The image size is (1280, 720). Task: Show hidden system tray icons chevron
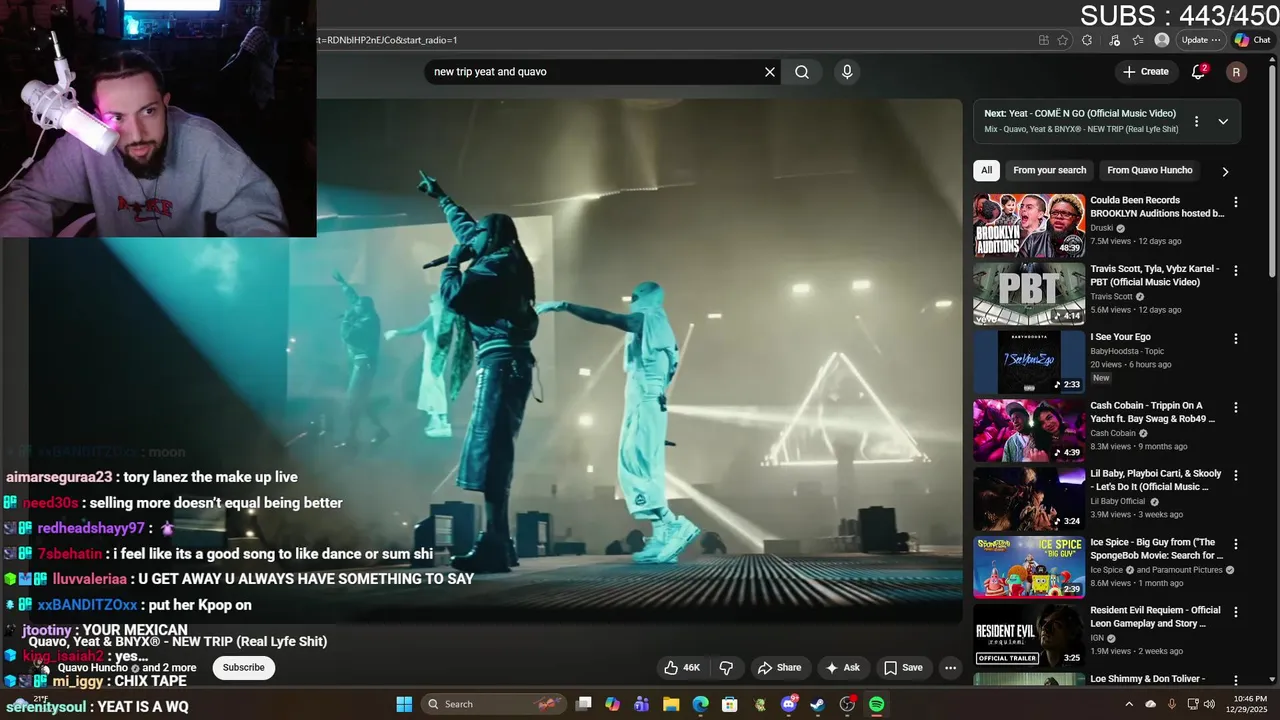click(1130, 704)
